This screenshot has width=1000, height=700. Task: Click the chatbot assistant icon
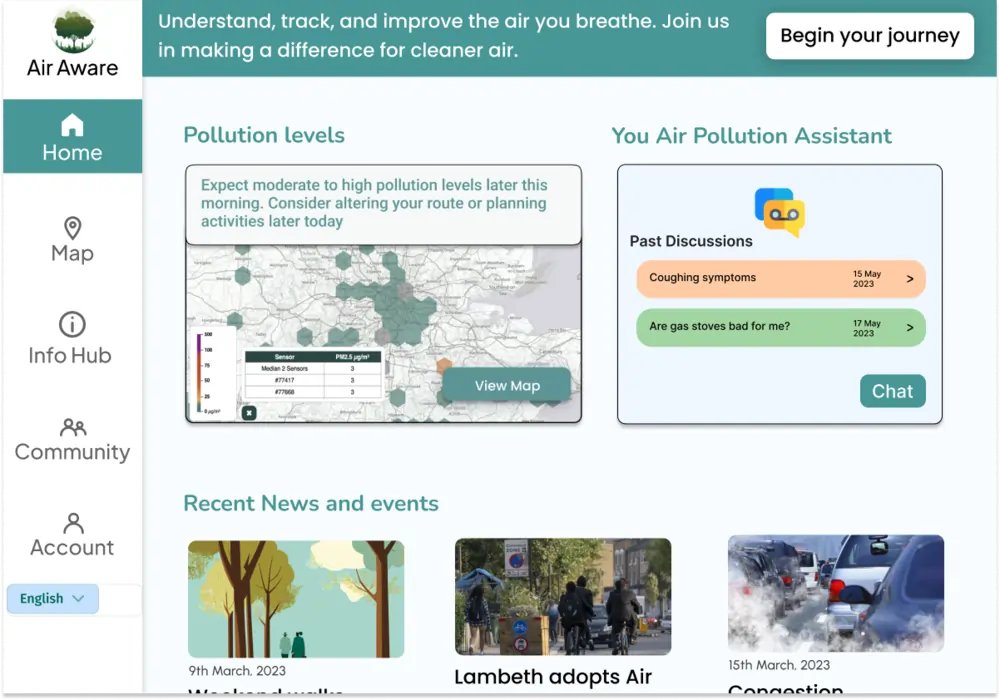click(779, 211)
